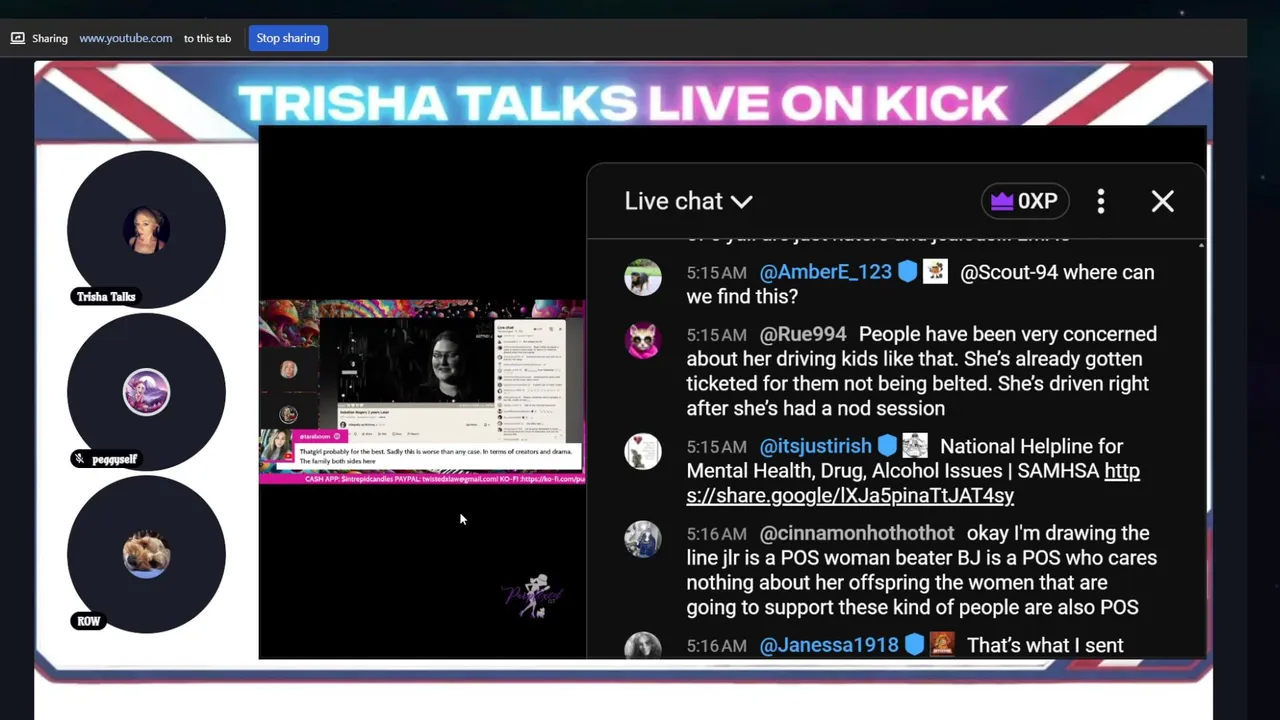Open the @Rue994 username
Screen dimensions: 1280x720
pos(803,334)
